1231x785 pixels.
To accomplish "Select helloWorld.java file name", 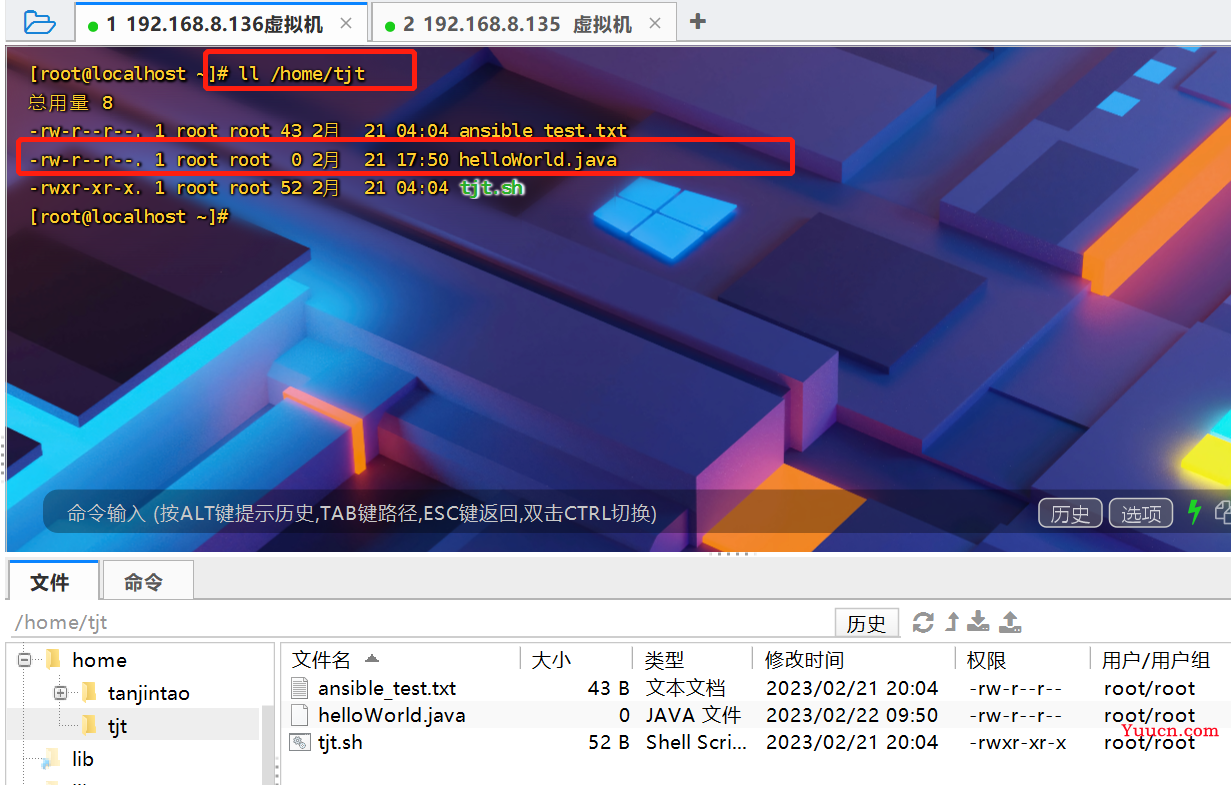I will point(392,715).
